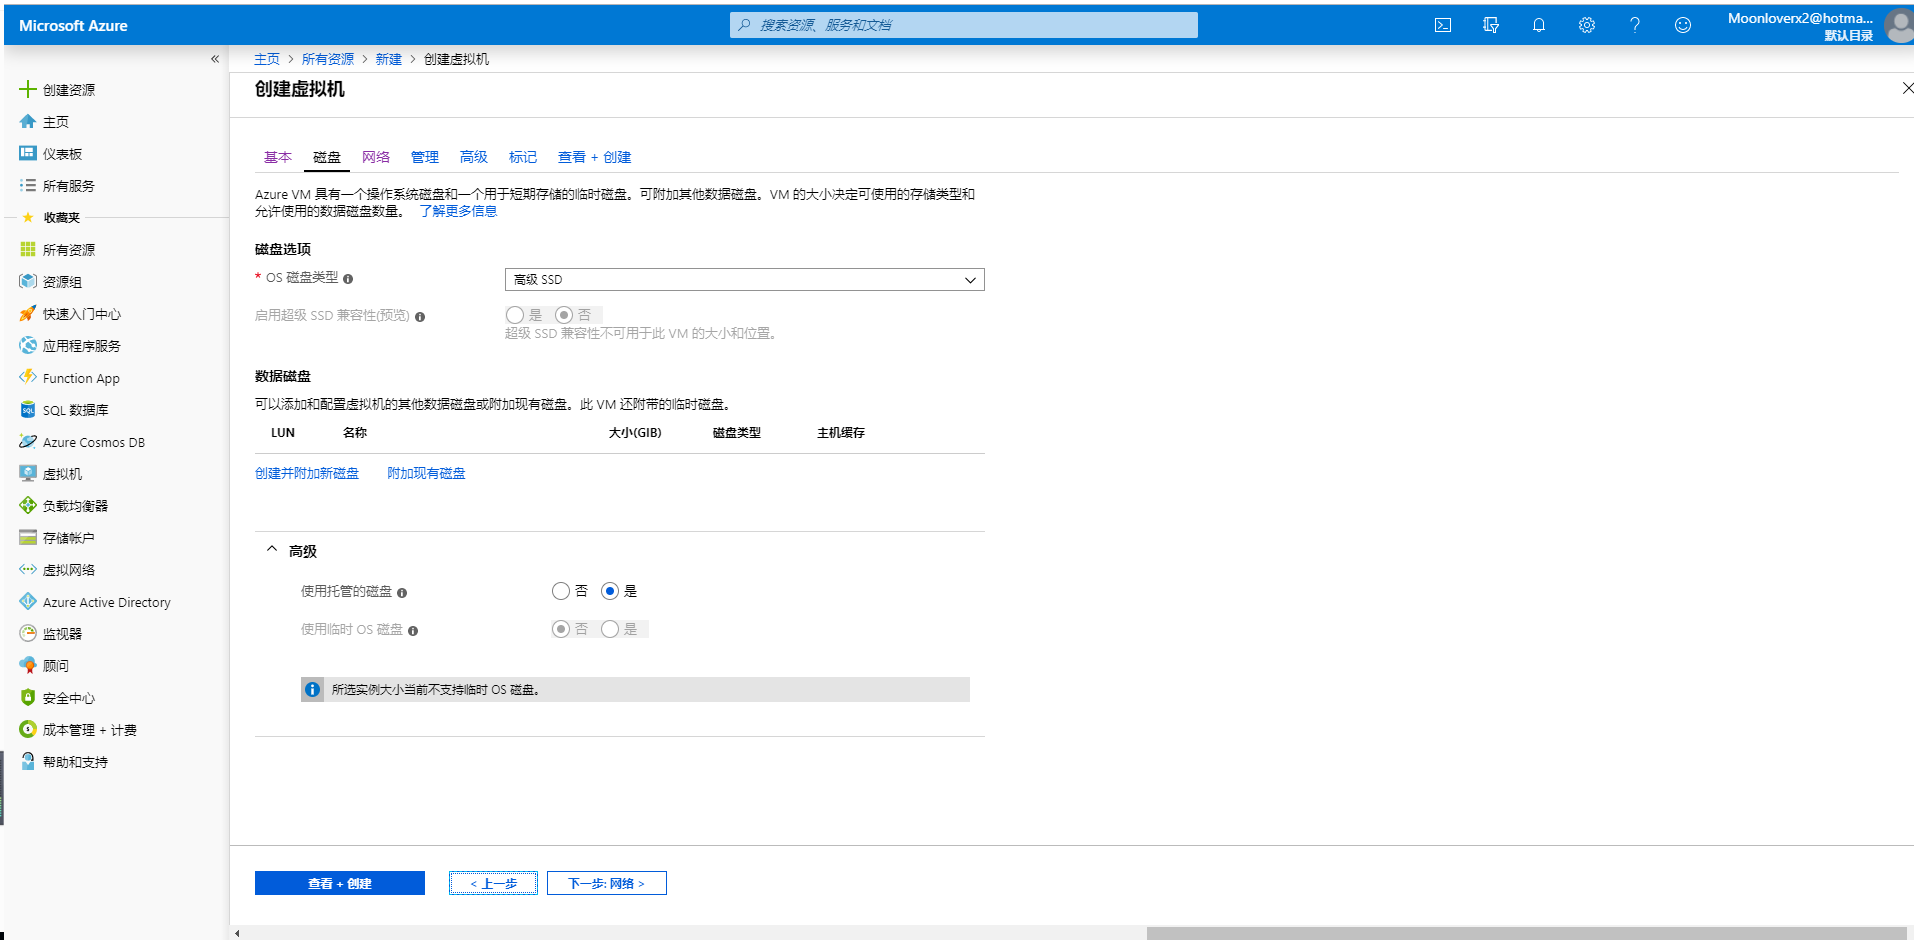Select 否 for use managed disks
The height and width of the screenshot is (940, 1914).
(x=561, y=591)
